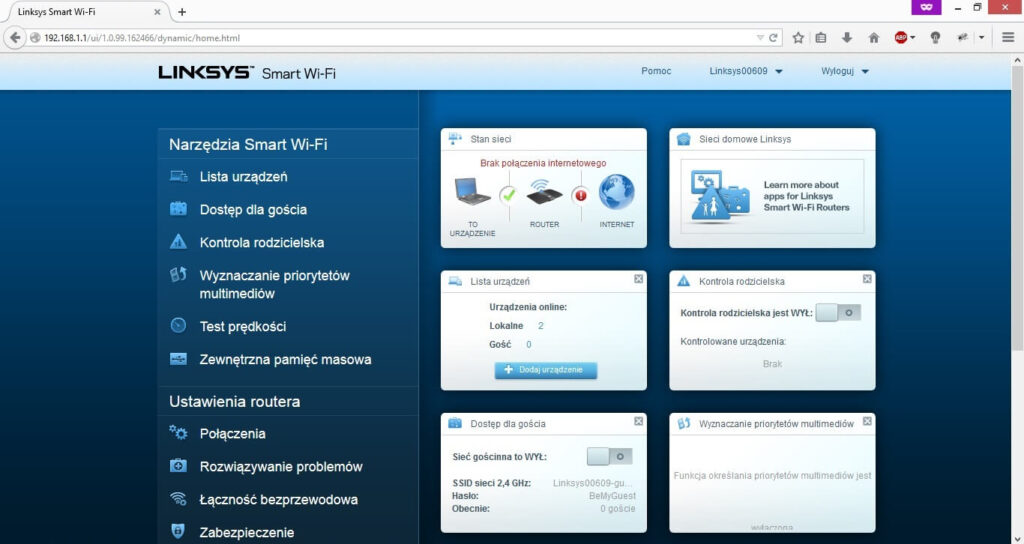The image size is (1024, 544).
Task: Open the Linksys apps learn-more banner
Action: [x=772, y=196]
